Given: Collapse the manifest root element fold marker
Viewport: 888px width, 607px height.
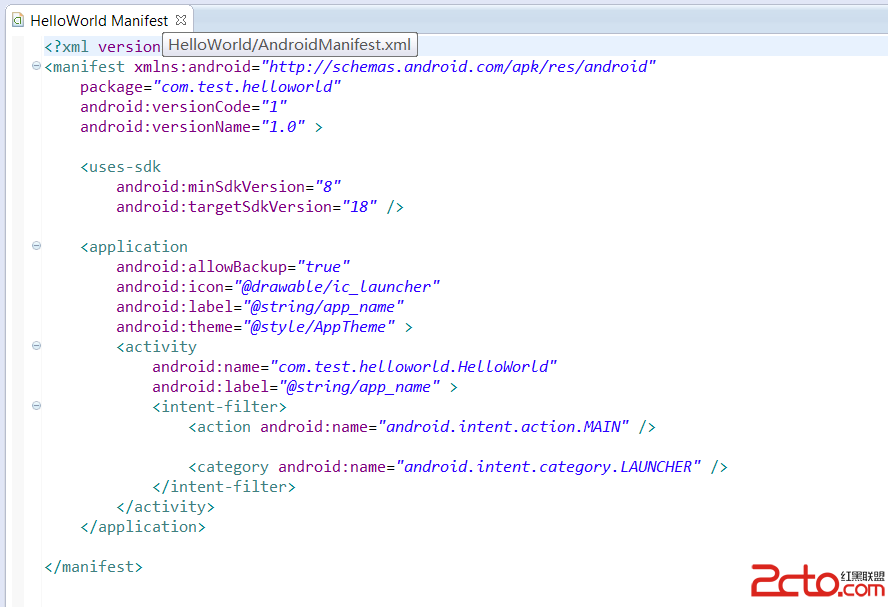Looking at the screenshot, I should tap(37, 66).
